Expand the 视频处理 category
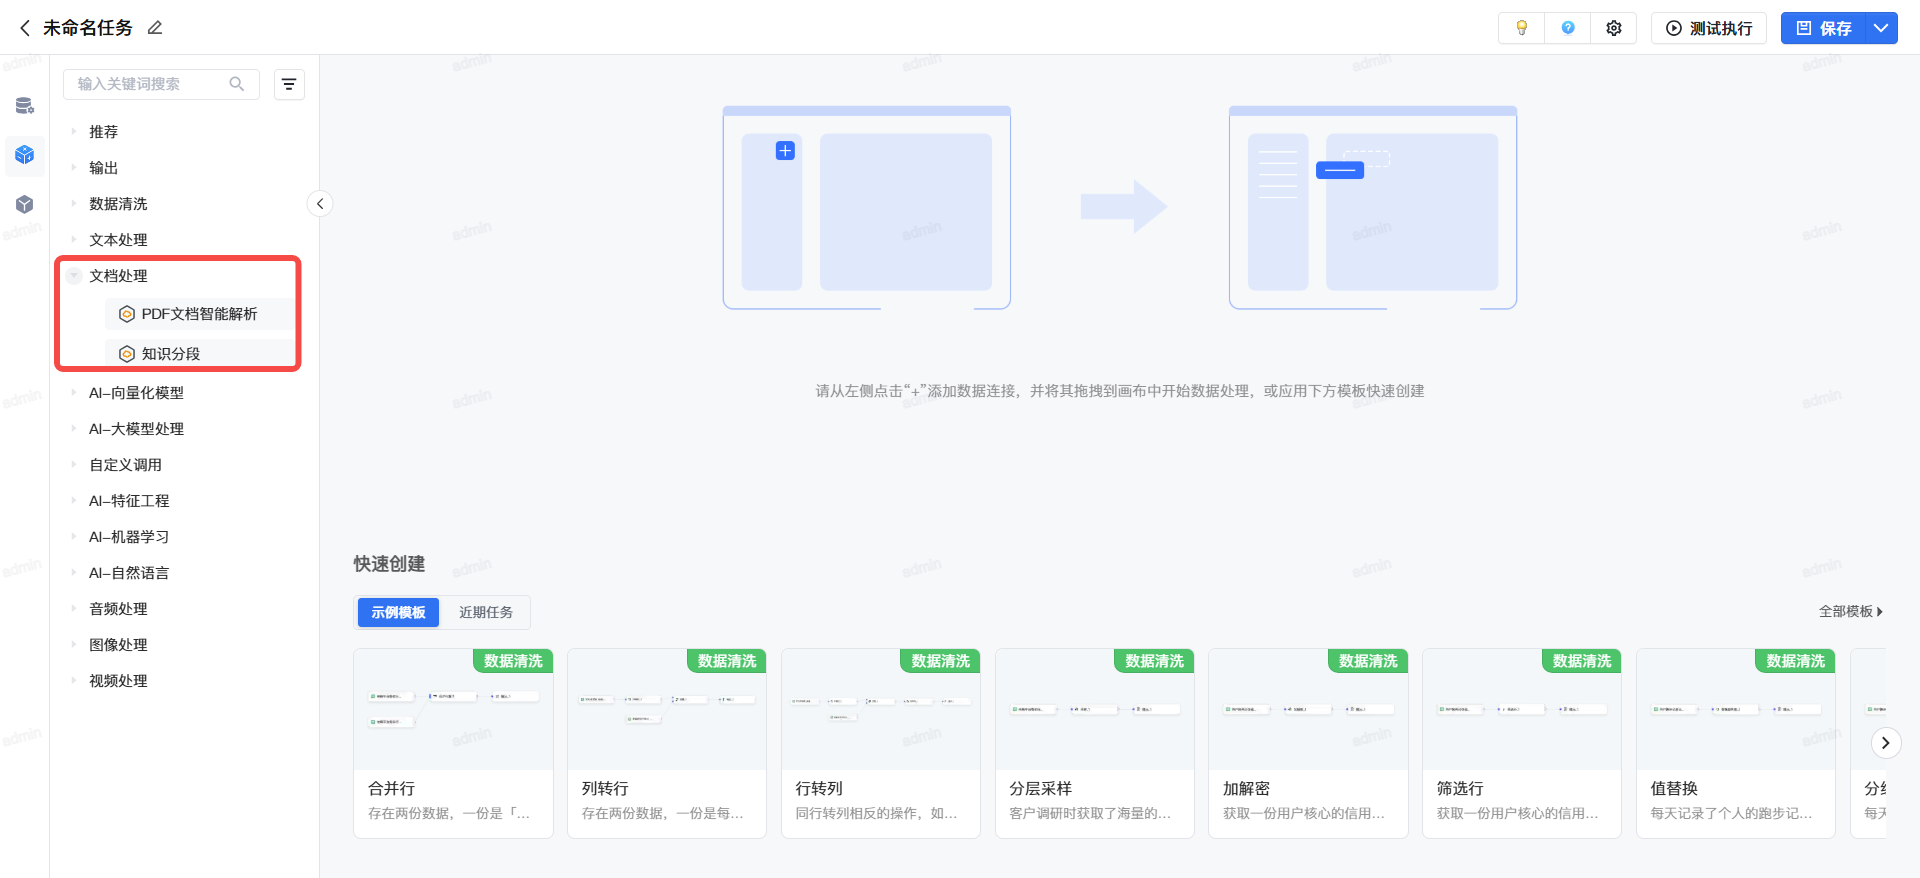 (x=74, y=681)
